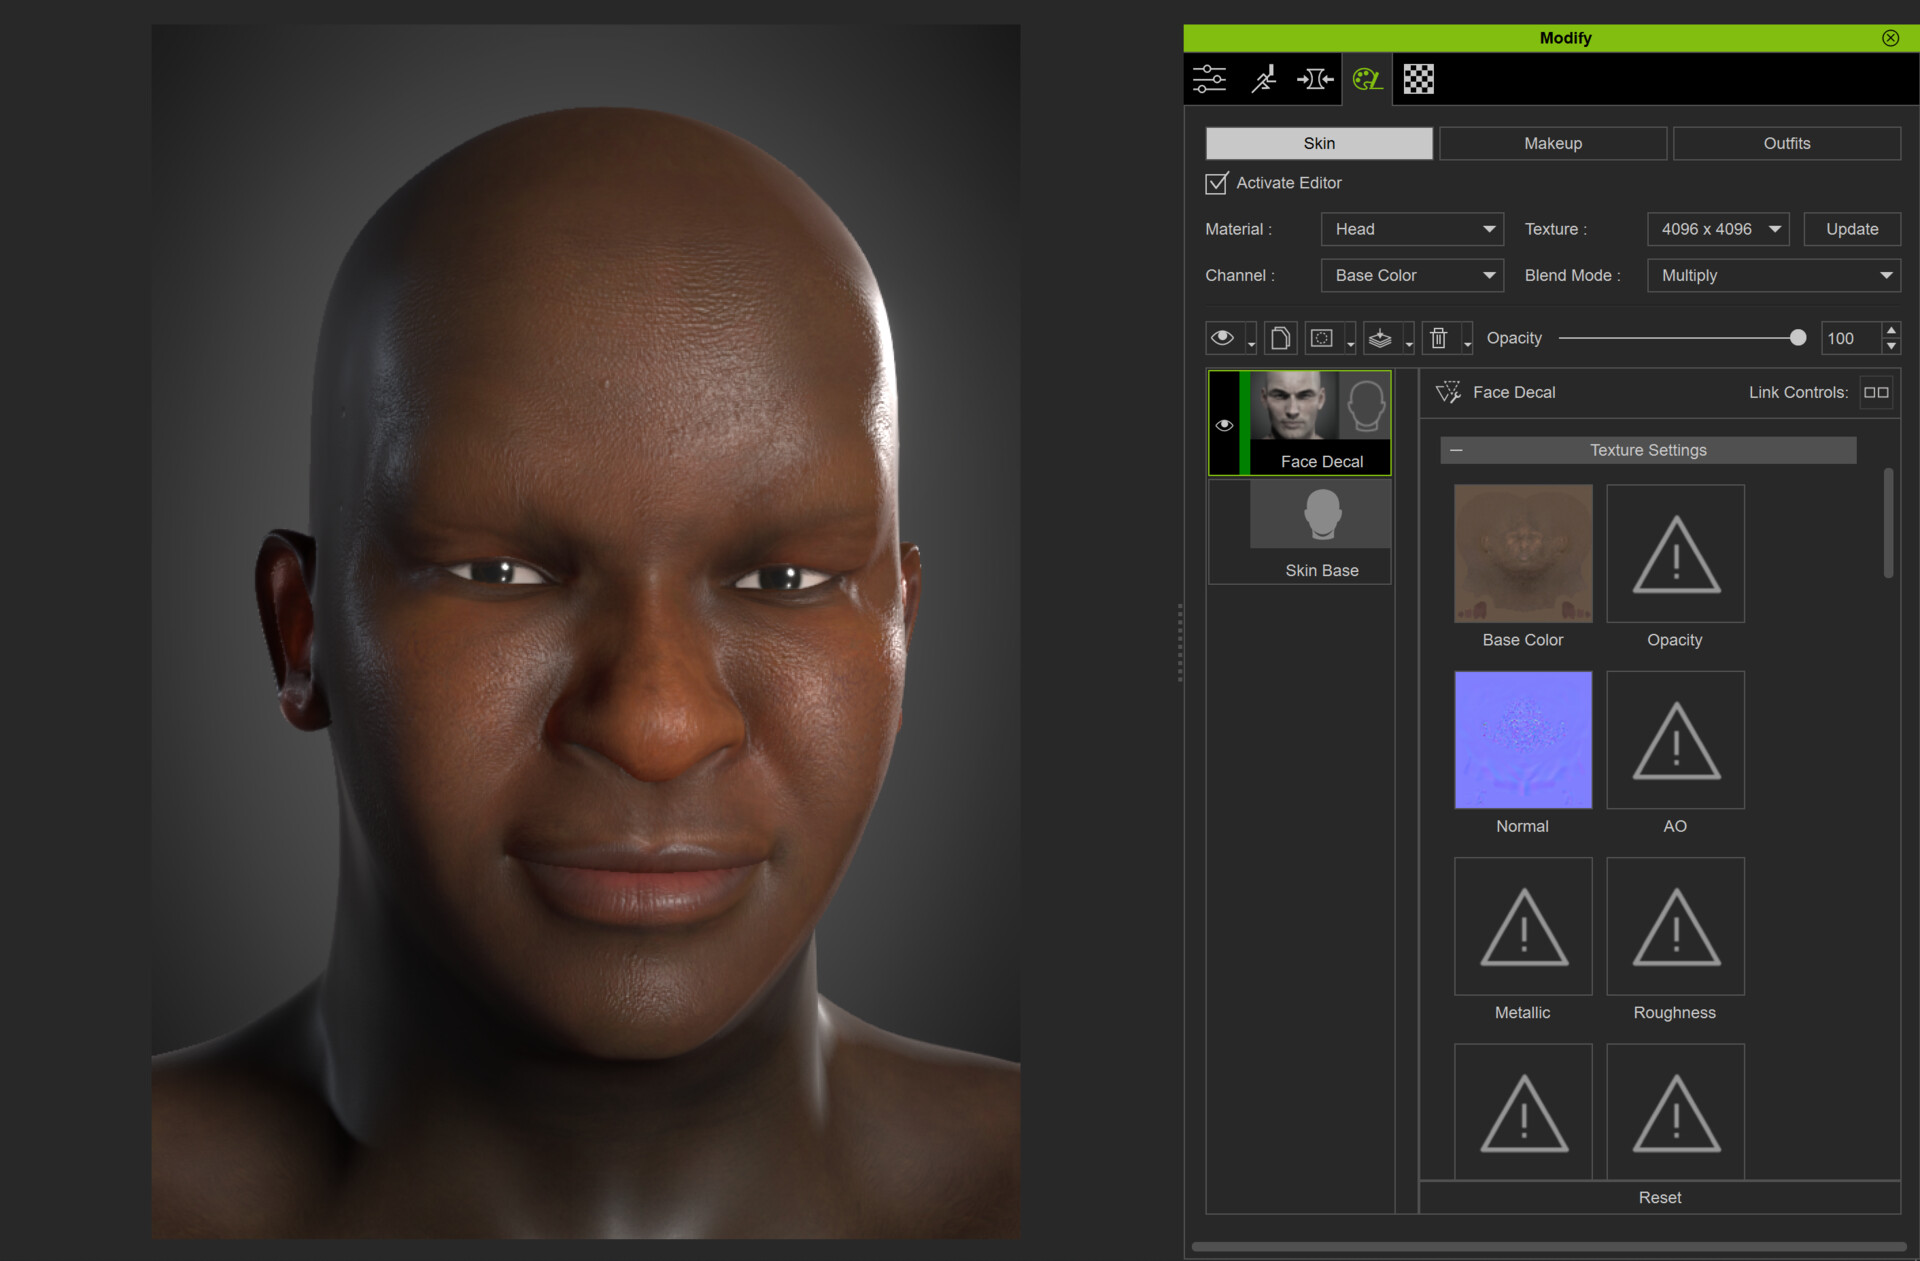Open the Motion running figure tab
The width and height of the screenshot is (1920, 1261).
(x=1263, y=79)
